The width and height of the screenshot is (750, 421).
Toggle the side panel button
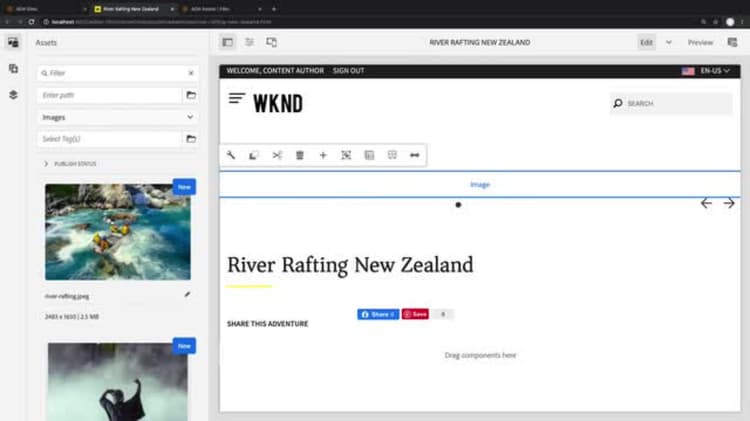[x=227, y=42]
